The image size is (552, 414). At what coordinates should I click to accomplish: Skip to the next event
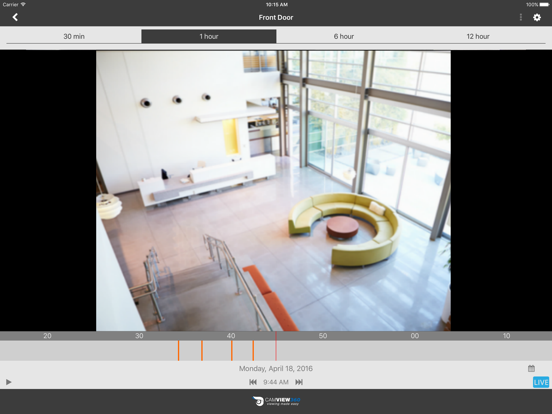(x=299, y=382)
